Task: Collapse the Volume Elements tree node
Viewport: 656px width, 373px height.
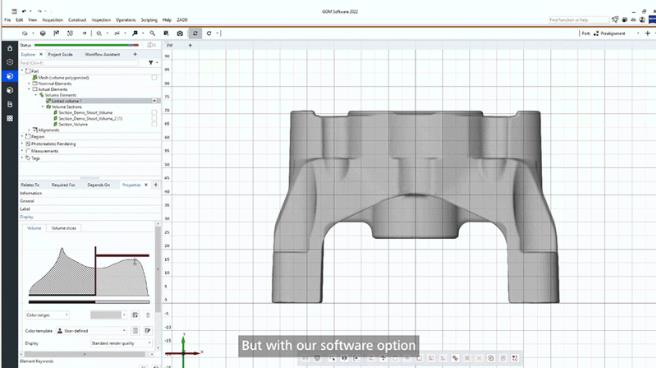Action: (36, 95)
